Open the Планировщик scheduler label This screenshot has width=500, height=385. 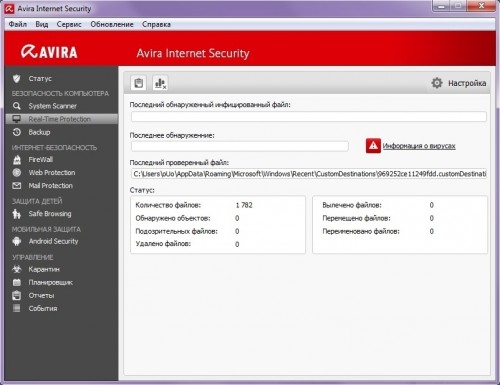pos(50,282)
